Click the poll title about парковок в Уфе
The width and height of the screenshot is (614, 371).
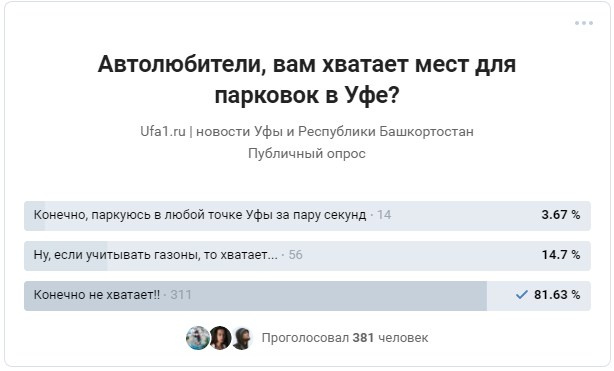point(307,79)
